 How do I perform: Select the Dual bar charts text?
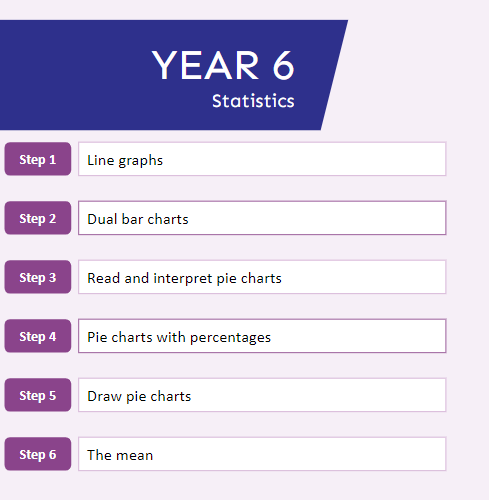(138, 219)
